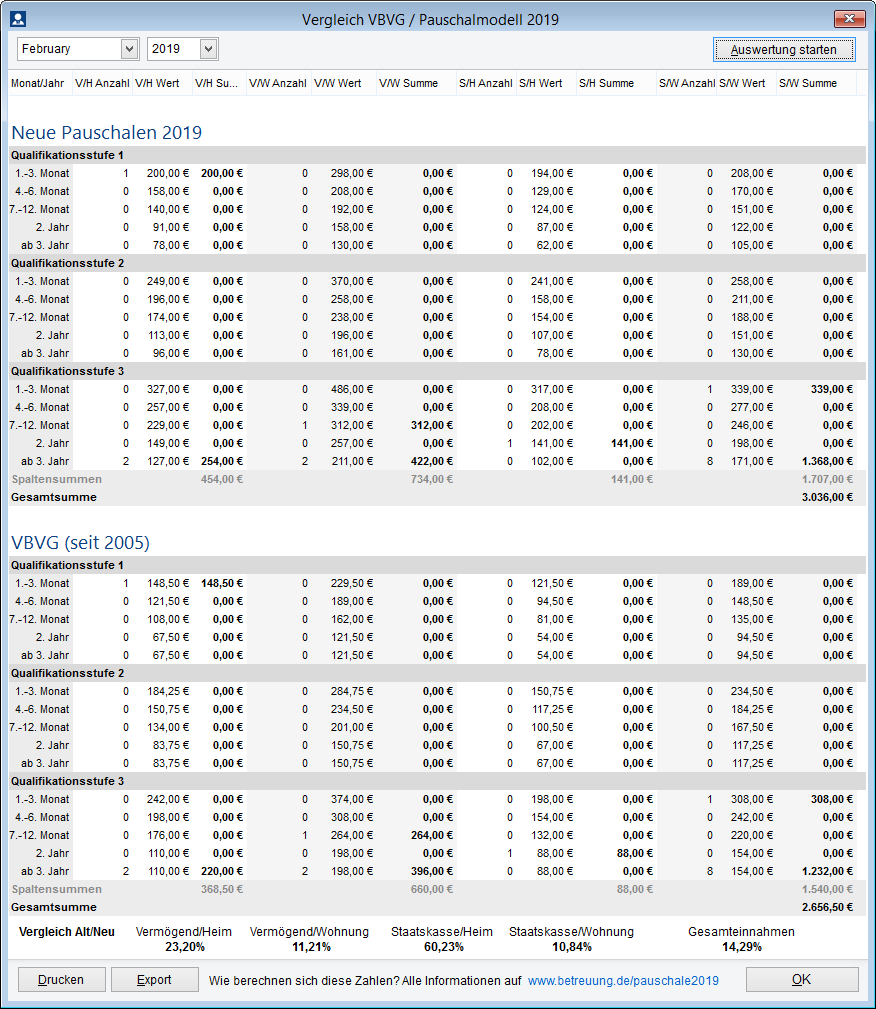Click column sum 368,50 €
Image resolution: width=876 pixels, height=1009 pixels.
click(x=221, y=889)
